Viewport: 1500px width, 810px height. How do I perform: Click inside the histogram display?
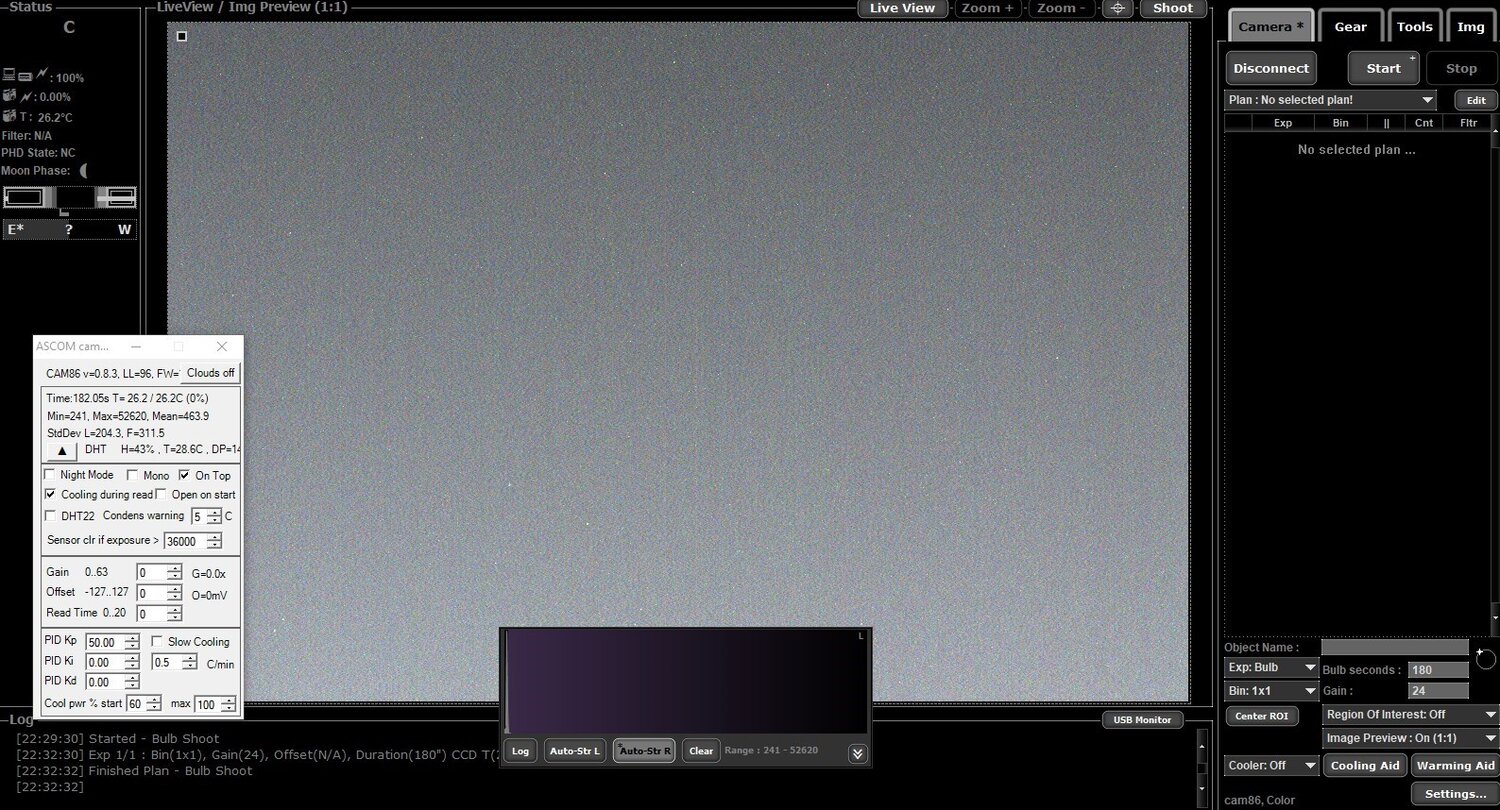(686, 682)
